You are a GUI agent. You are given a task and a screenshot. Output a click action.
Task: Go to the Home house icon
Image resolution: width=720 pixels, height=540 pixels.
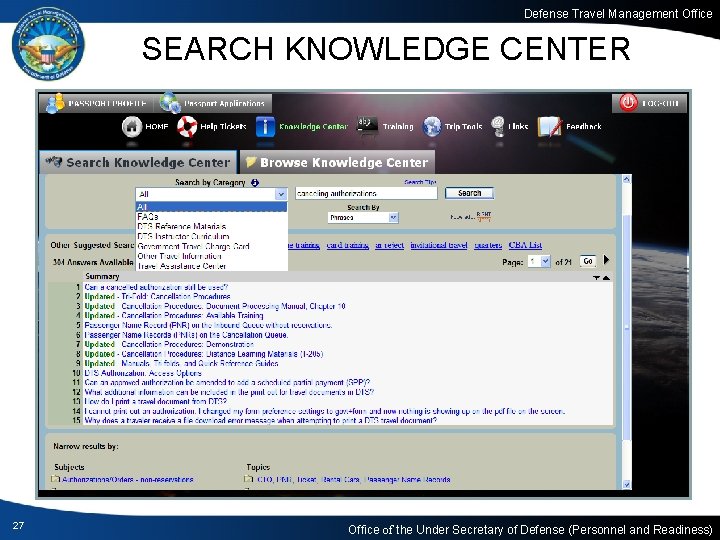click(132, 126)
